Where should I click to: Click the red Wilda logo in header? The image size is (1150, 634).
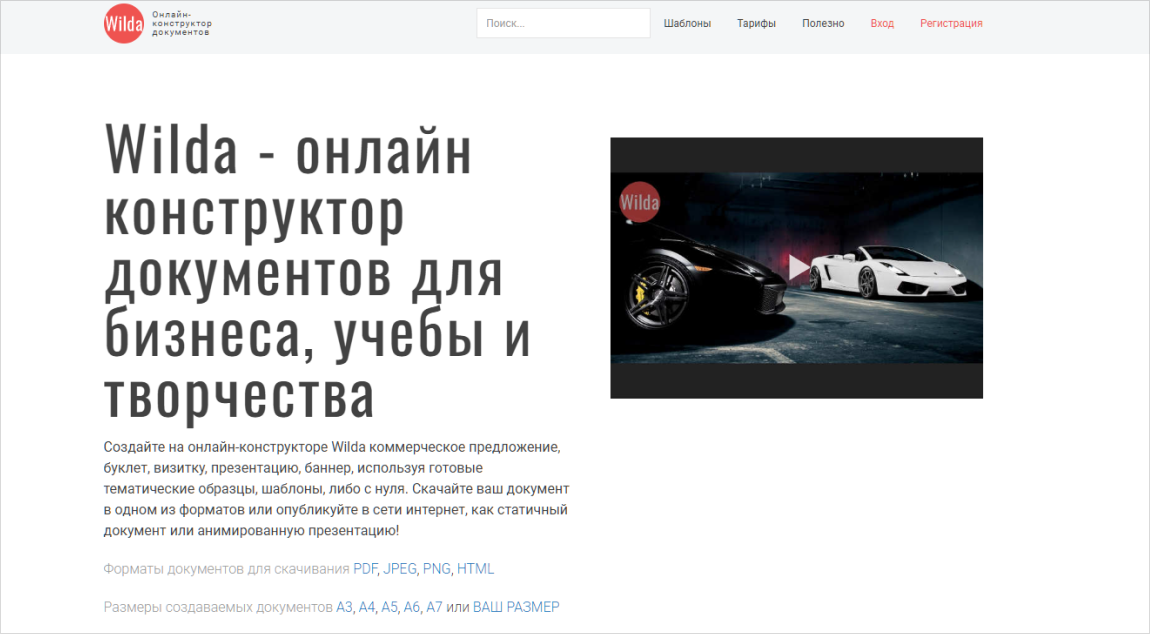click(124, 23)
